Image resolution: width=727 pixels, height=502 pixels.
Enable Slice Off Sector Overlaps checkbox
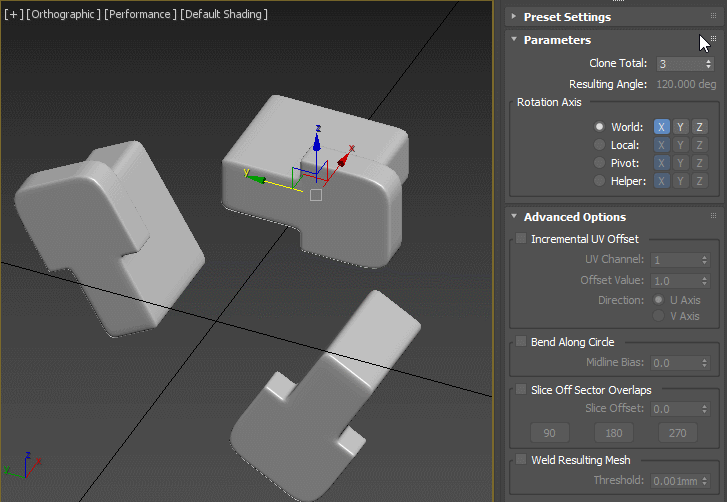coord(521,389)
